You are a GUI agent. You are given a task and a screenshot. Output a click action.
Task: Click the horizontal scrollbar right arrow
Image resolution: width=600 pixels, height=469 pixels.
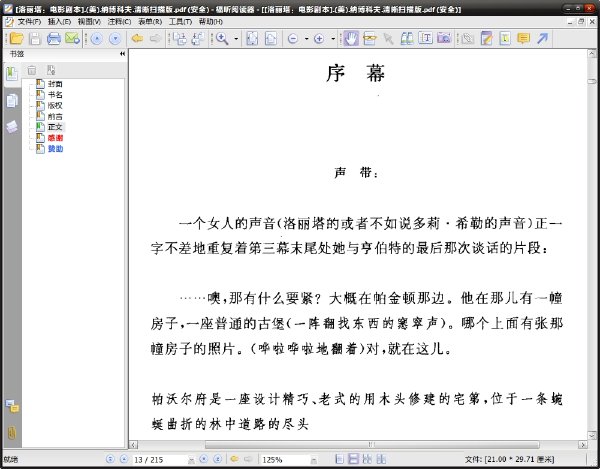click(x=583, y=445)
